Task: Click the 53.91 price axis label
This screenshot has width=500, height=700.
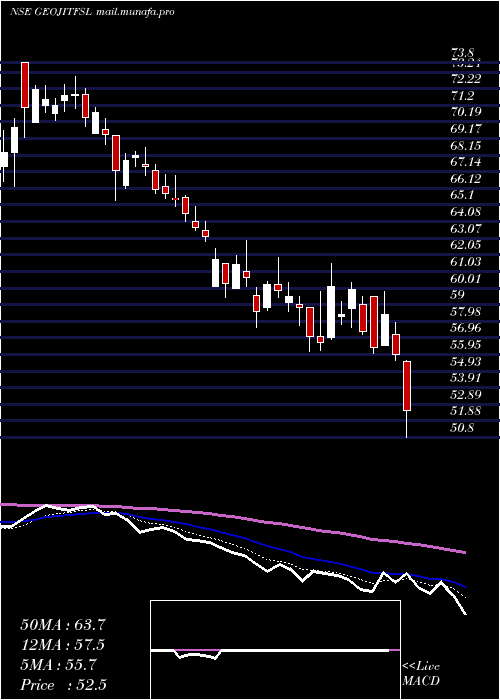Action: click(x=466, y=378)
